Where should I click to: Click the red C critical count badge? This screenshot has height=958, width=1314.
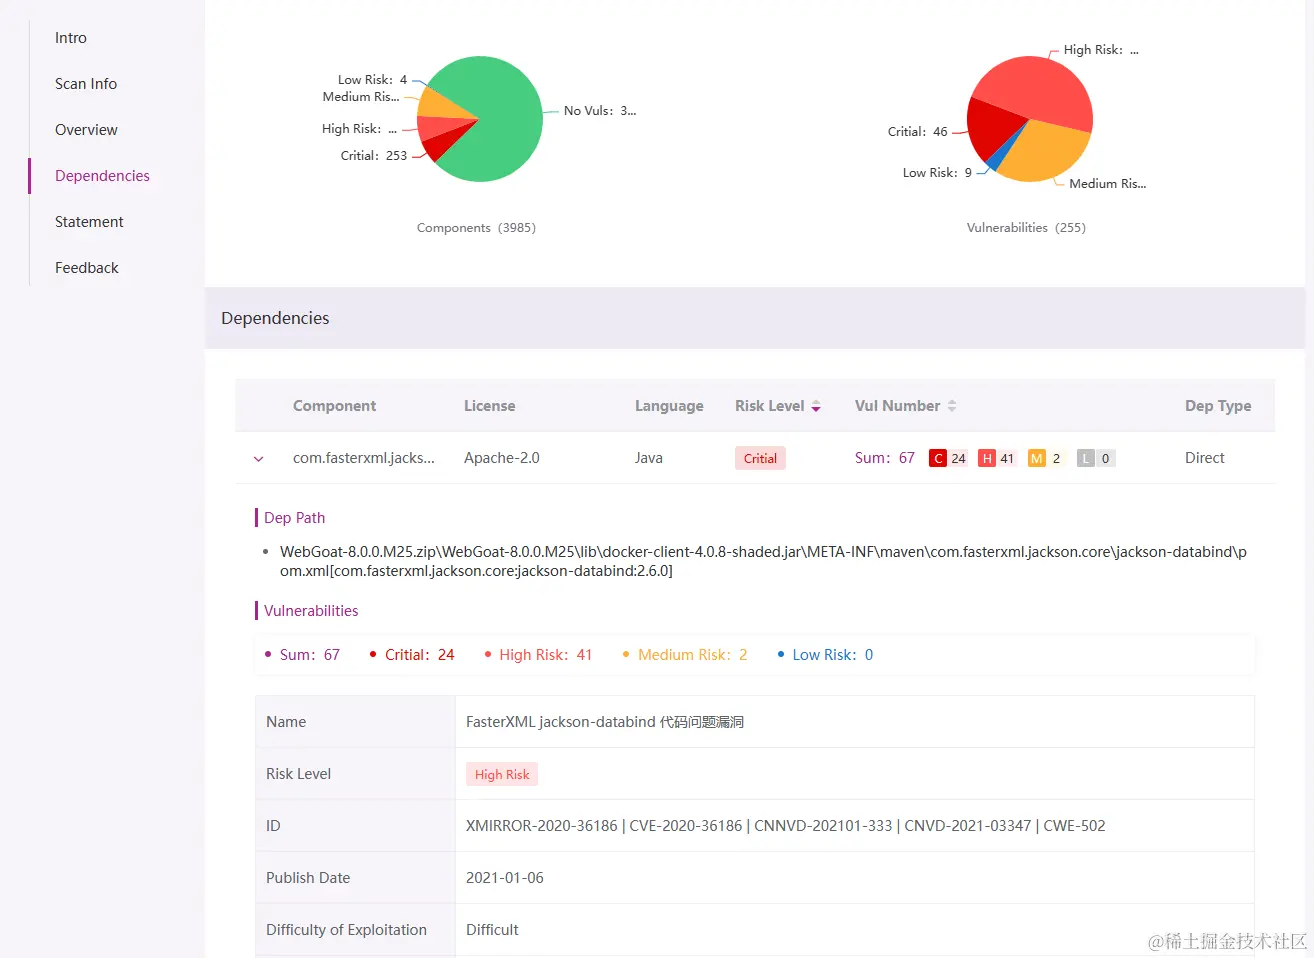[938, 458]
